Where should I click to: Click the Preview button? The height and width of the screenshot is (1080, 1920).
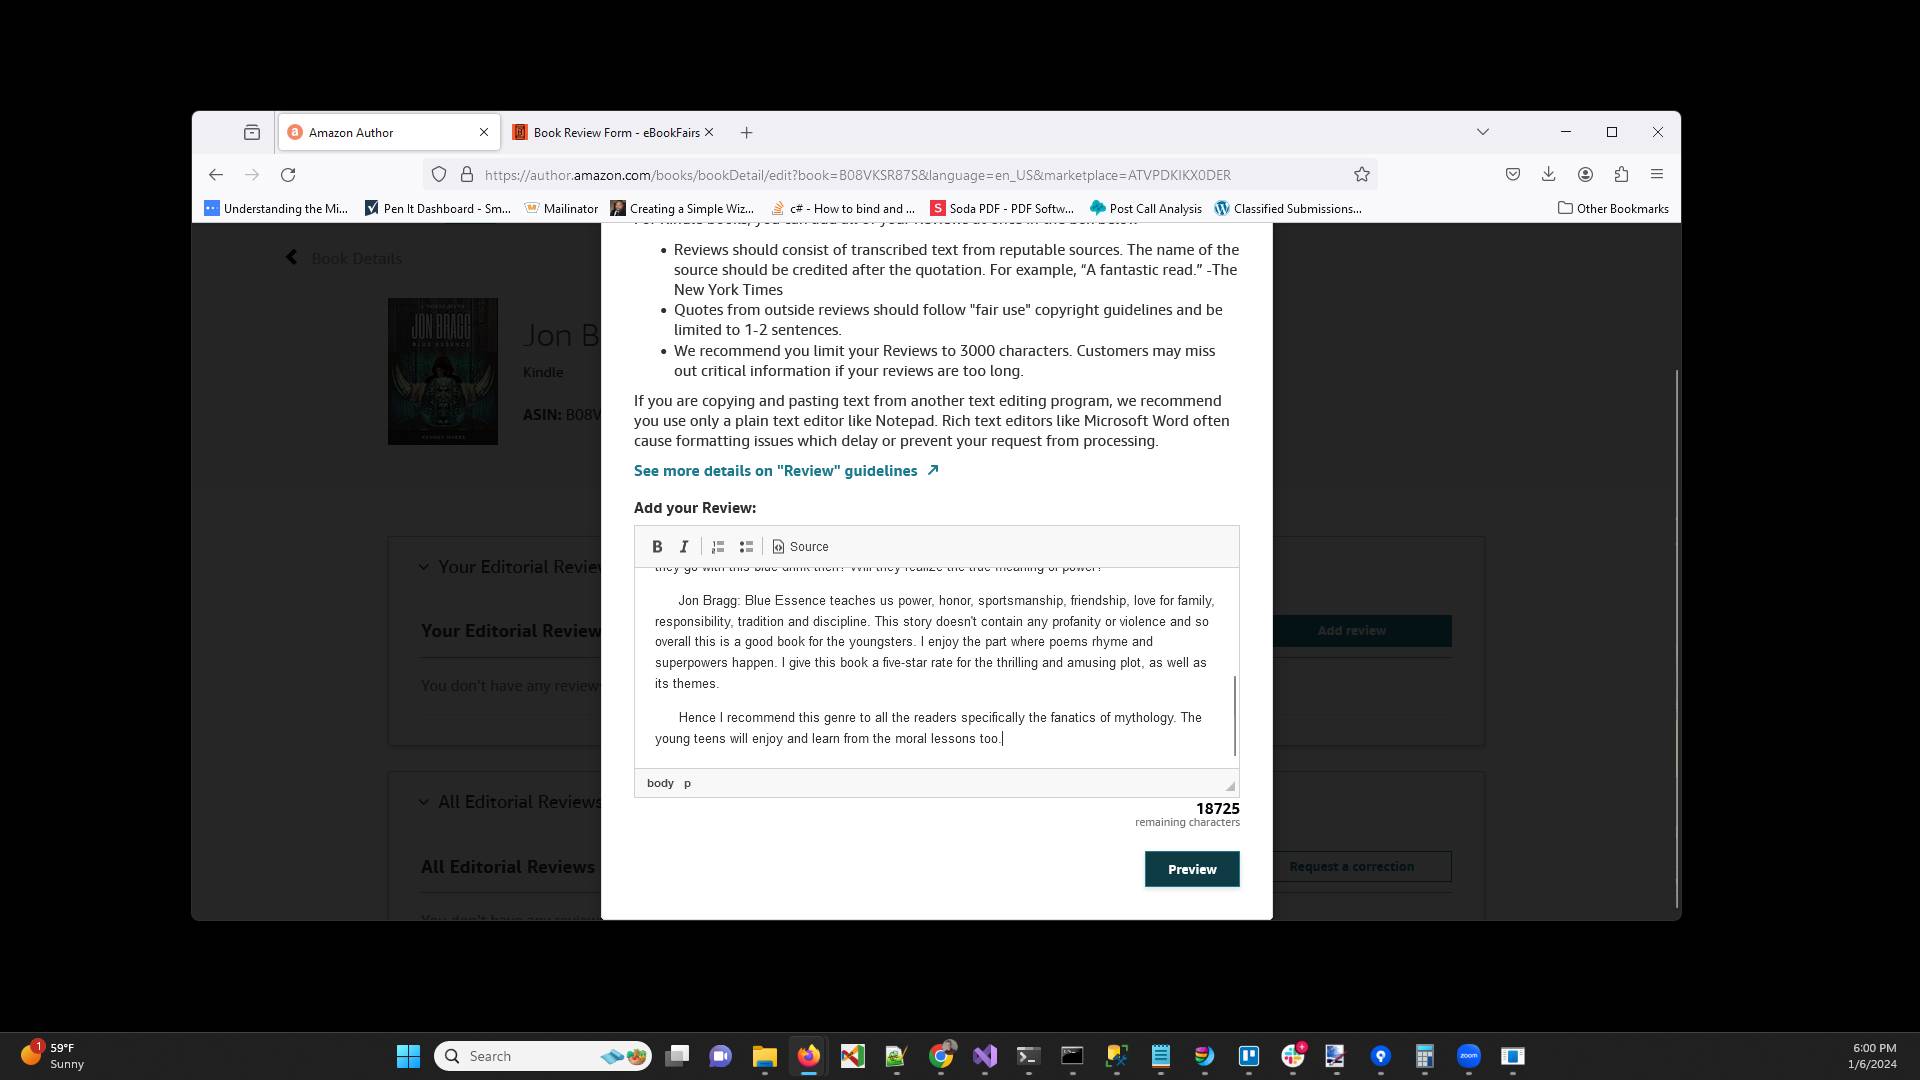[1191, 869]
